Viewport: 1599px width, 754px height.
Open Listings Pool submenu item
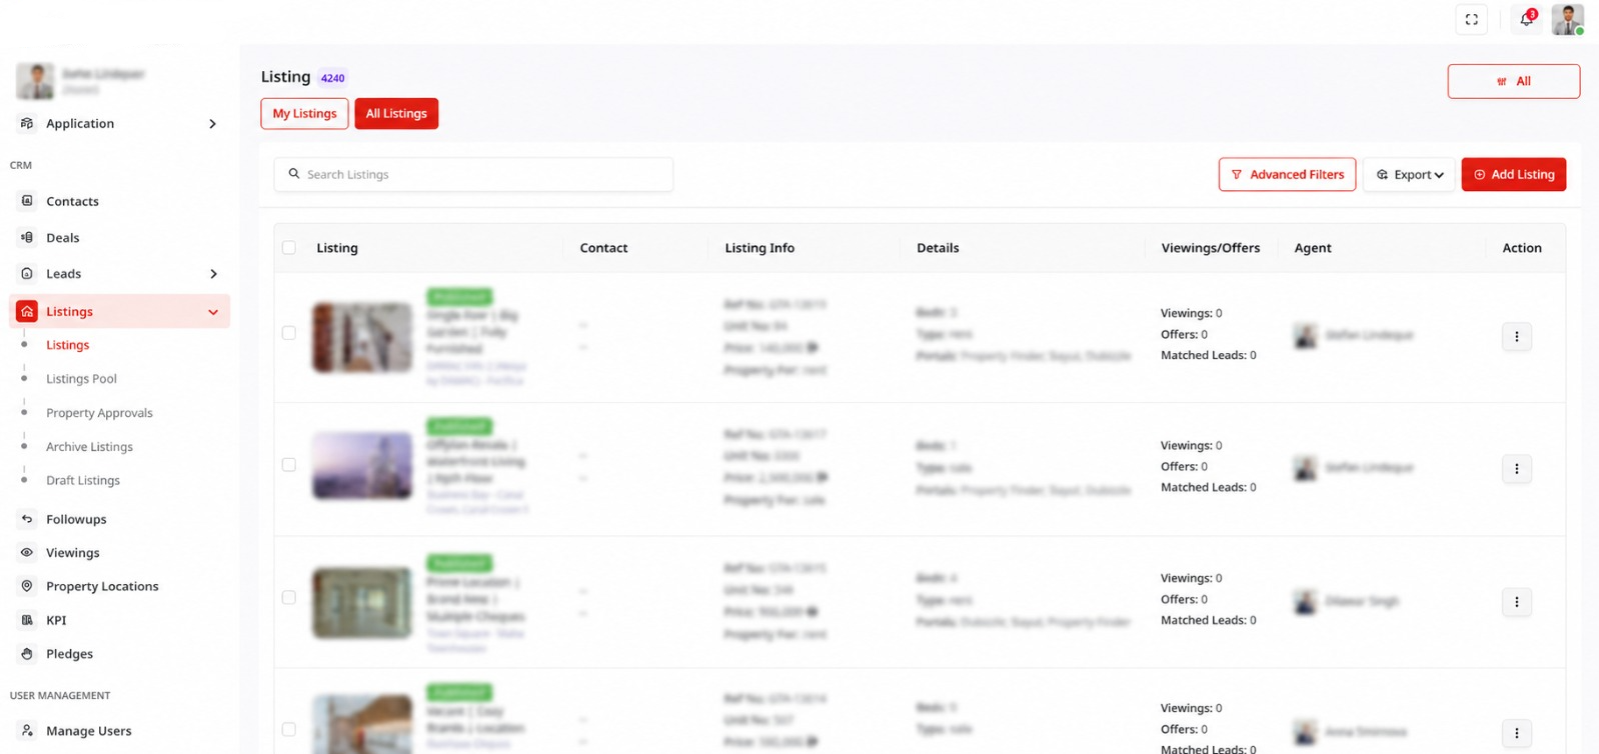81,379
